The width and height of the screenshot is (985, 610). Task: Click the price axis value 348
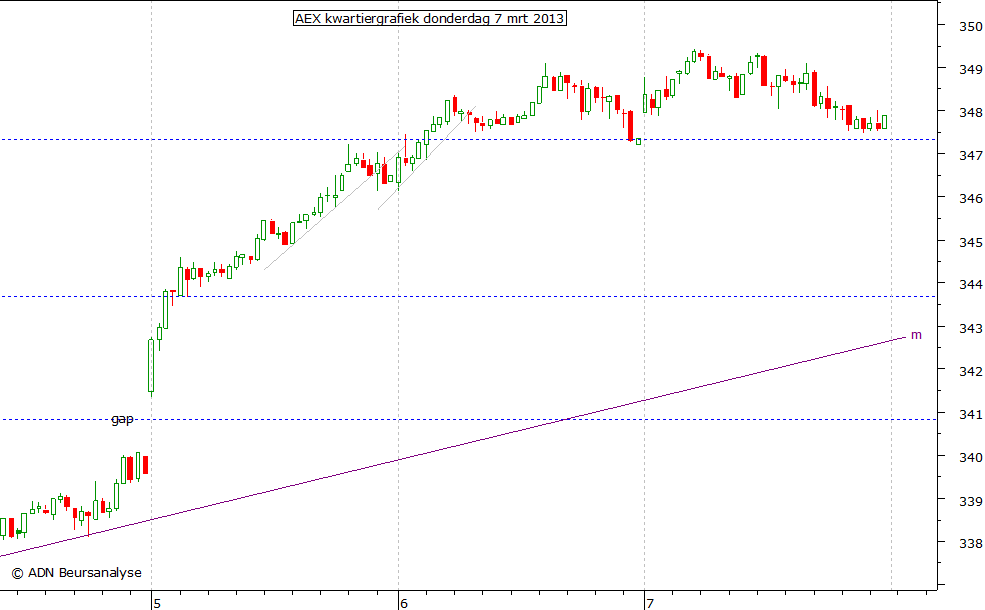[x=971, y=112]
